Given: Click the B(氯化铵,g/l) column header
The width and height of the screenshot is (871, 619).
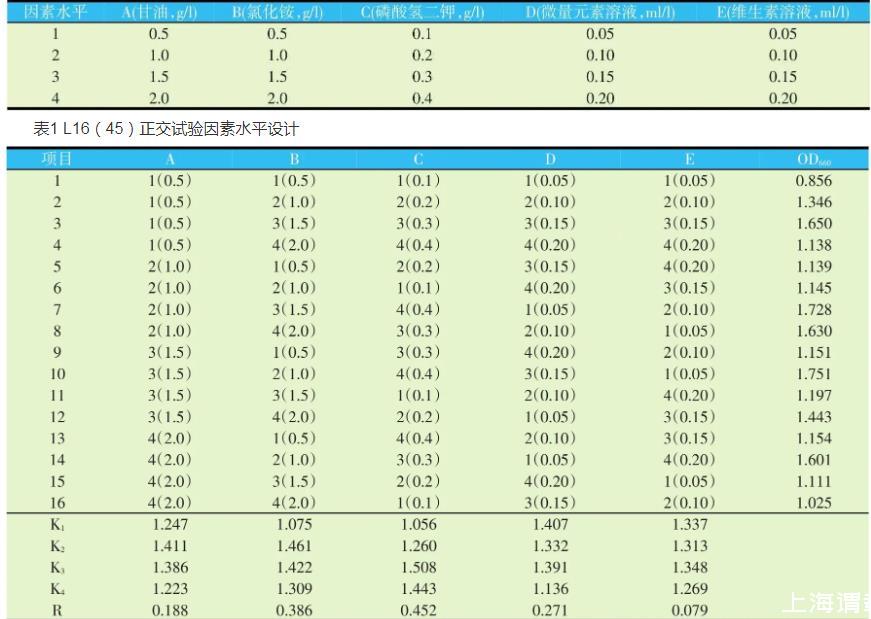Looking at the screenshot, I should [x=277, y=12].
